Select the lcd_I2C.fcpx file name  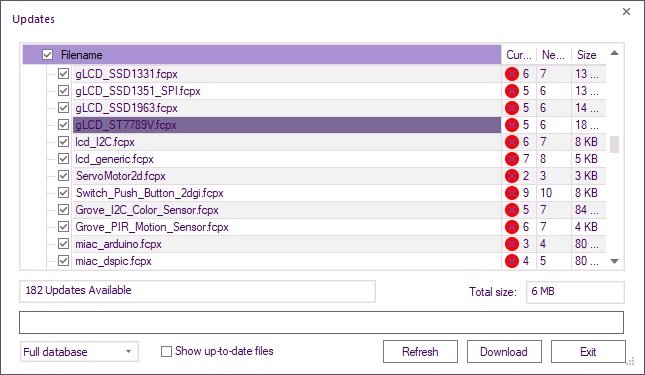pyautogui.click(x=105, y=142)
